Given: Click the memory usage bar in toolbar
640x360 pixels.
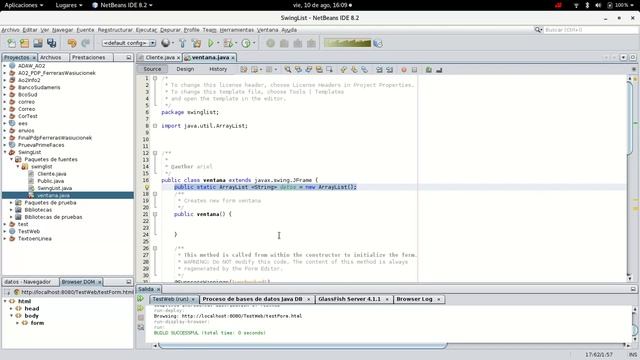Looking at the screenshot, I should pos(348,43).
